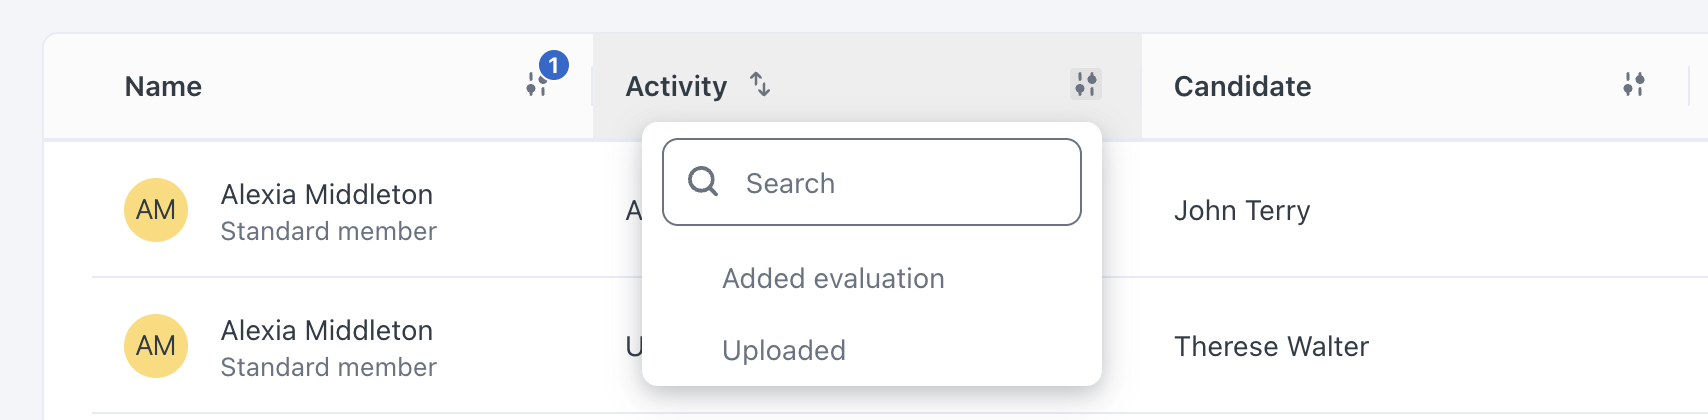Open the Candidate column filter icon
1708x420 pixels.
pos(1634,85)
